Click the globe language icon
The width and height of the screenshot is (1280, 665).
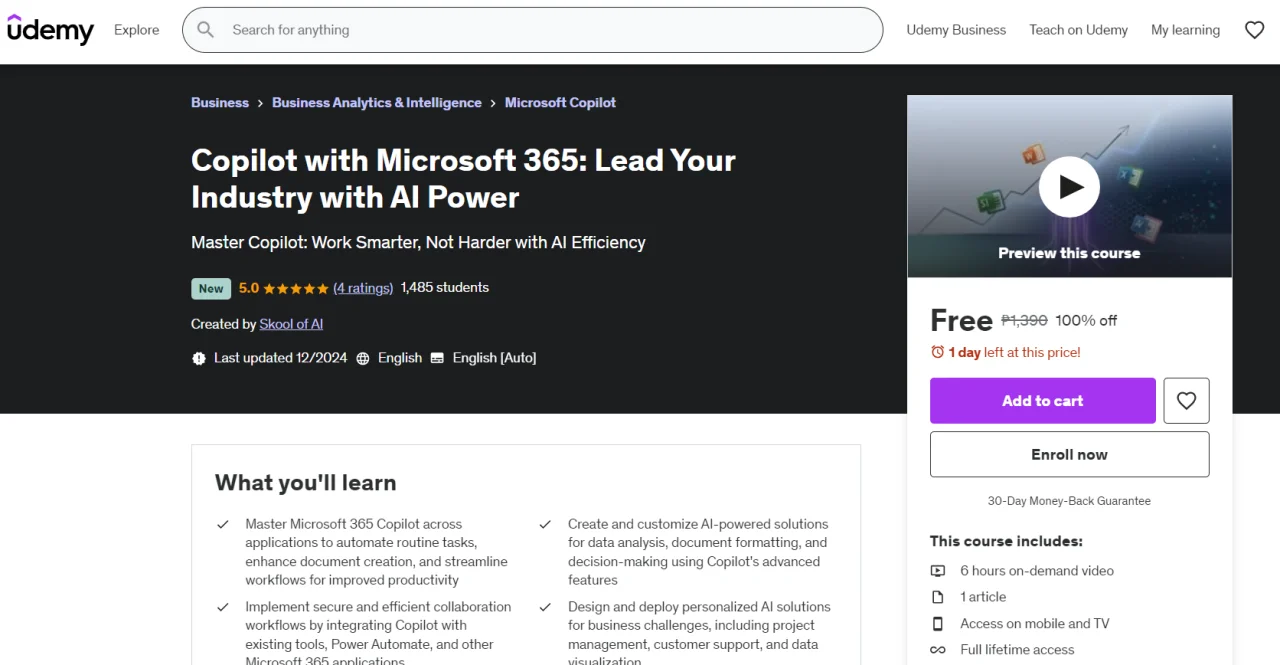pos(363,358)
